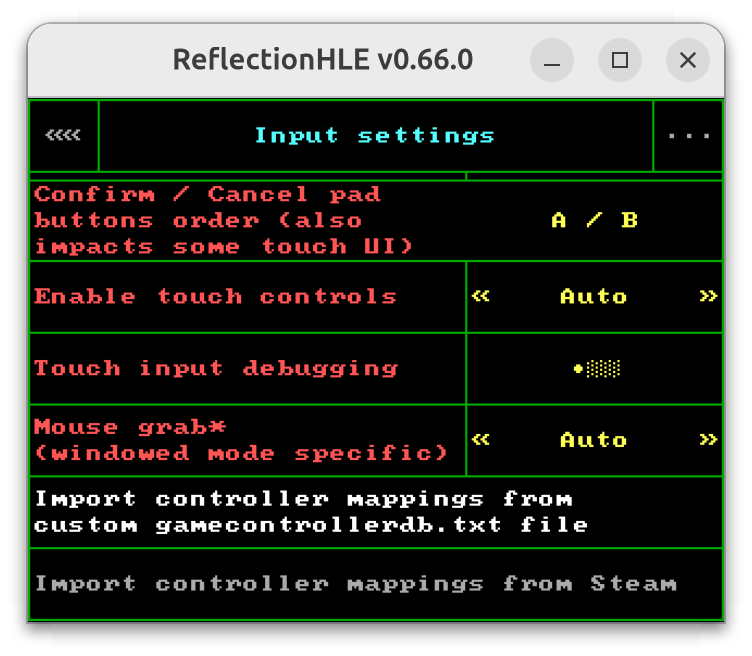Click the Enable touch controls label

pos(215,296)
